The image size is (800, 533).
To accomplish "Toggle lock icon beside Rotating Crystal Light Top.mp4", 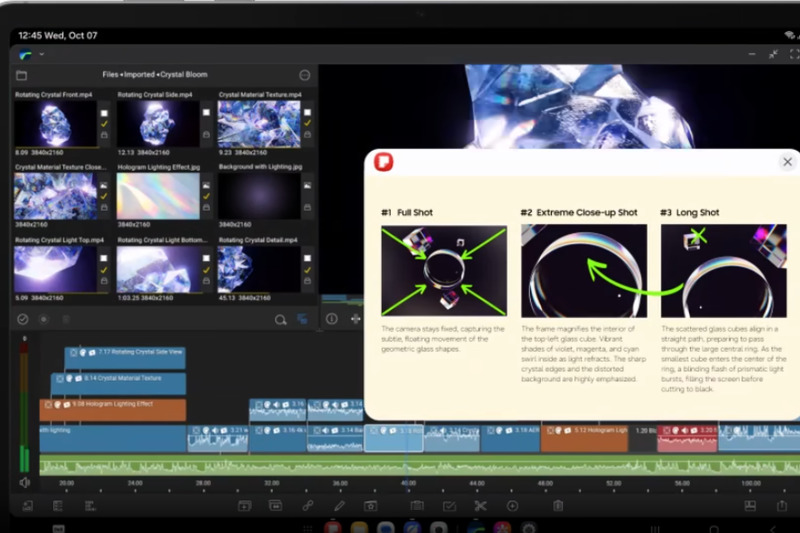I will pos(104,281).
